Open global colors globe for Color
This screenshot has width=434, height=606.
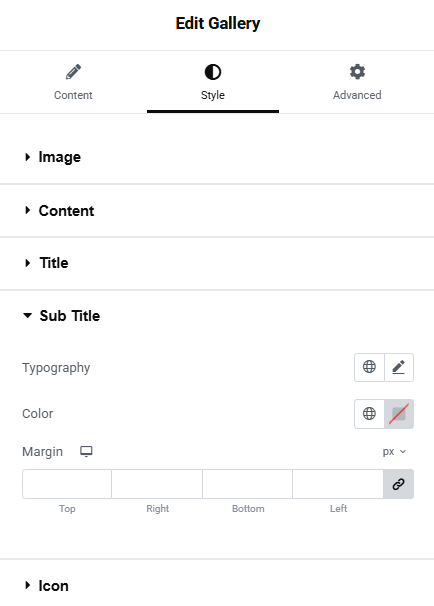[x=369, y=414]
